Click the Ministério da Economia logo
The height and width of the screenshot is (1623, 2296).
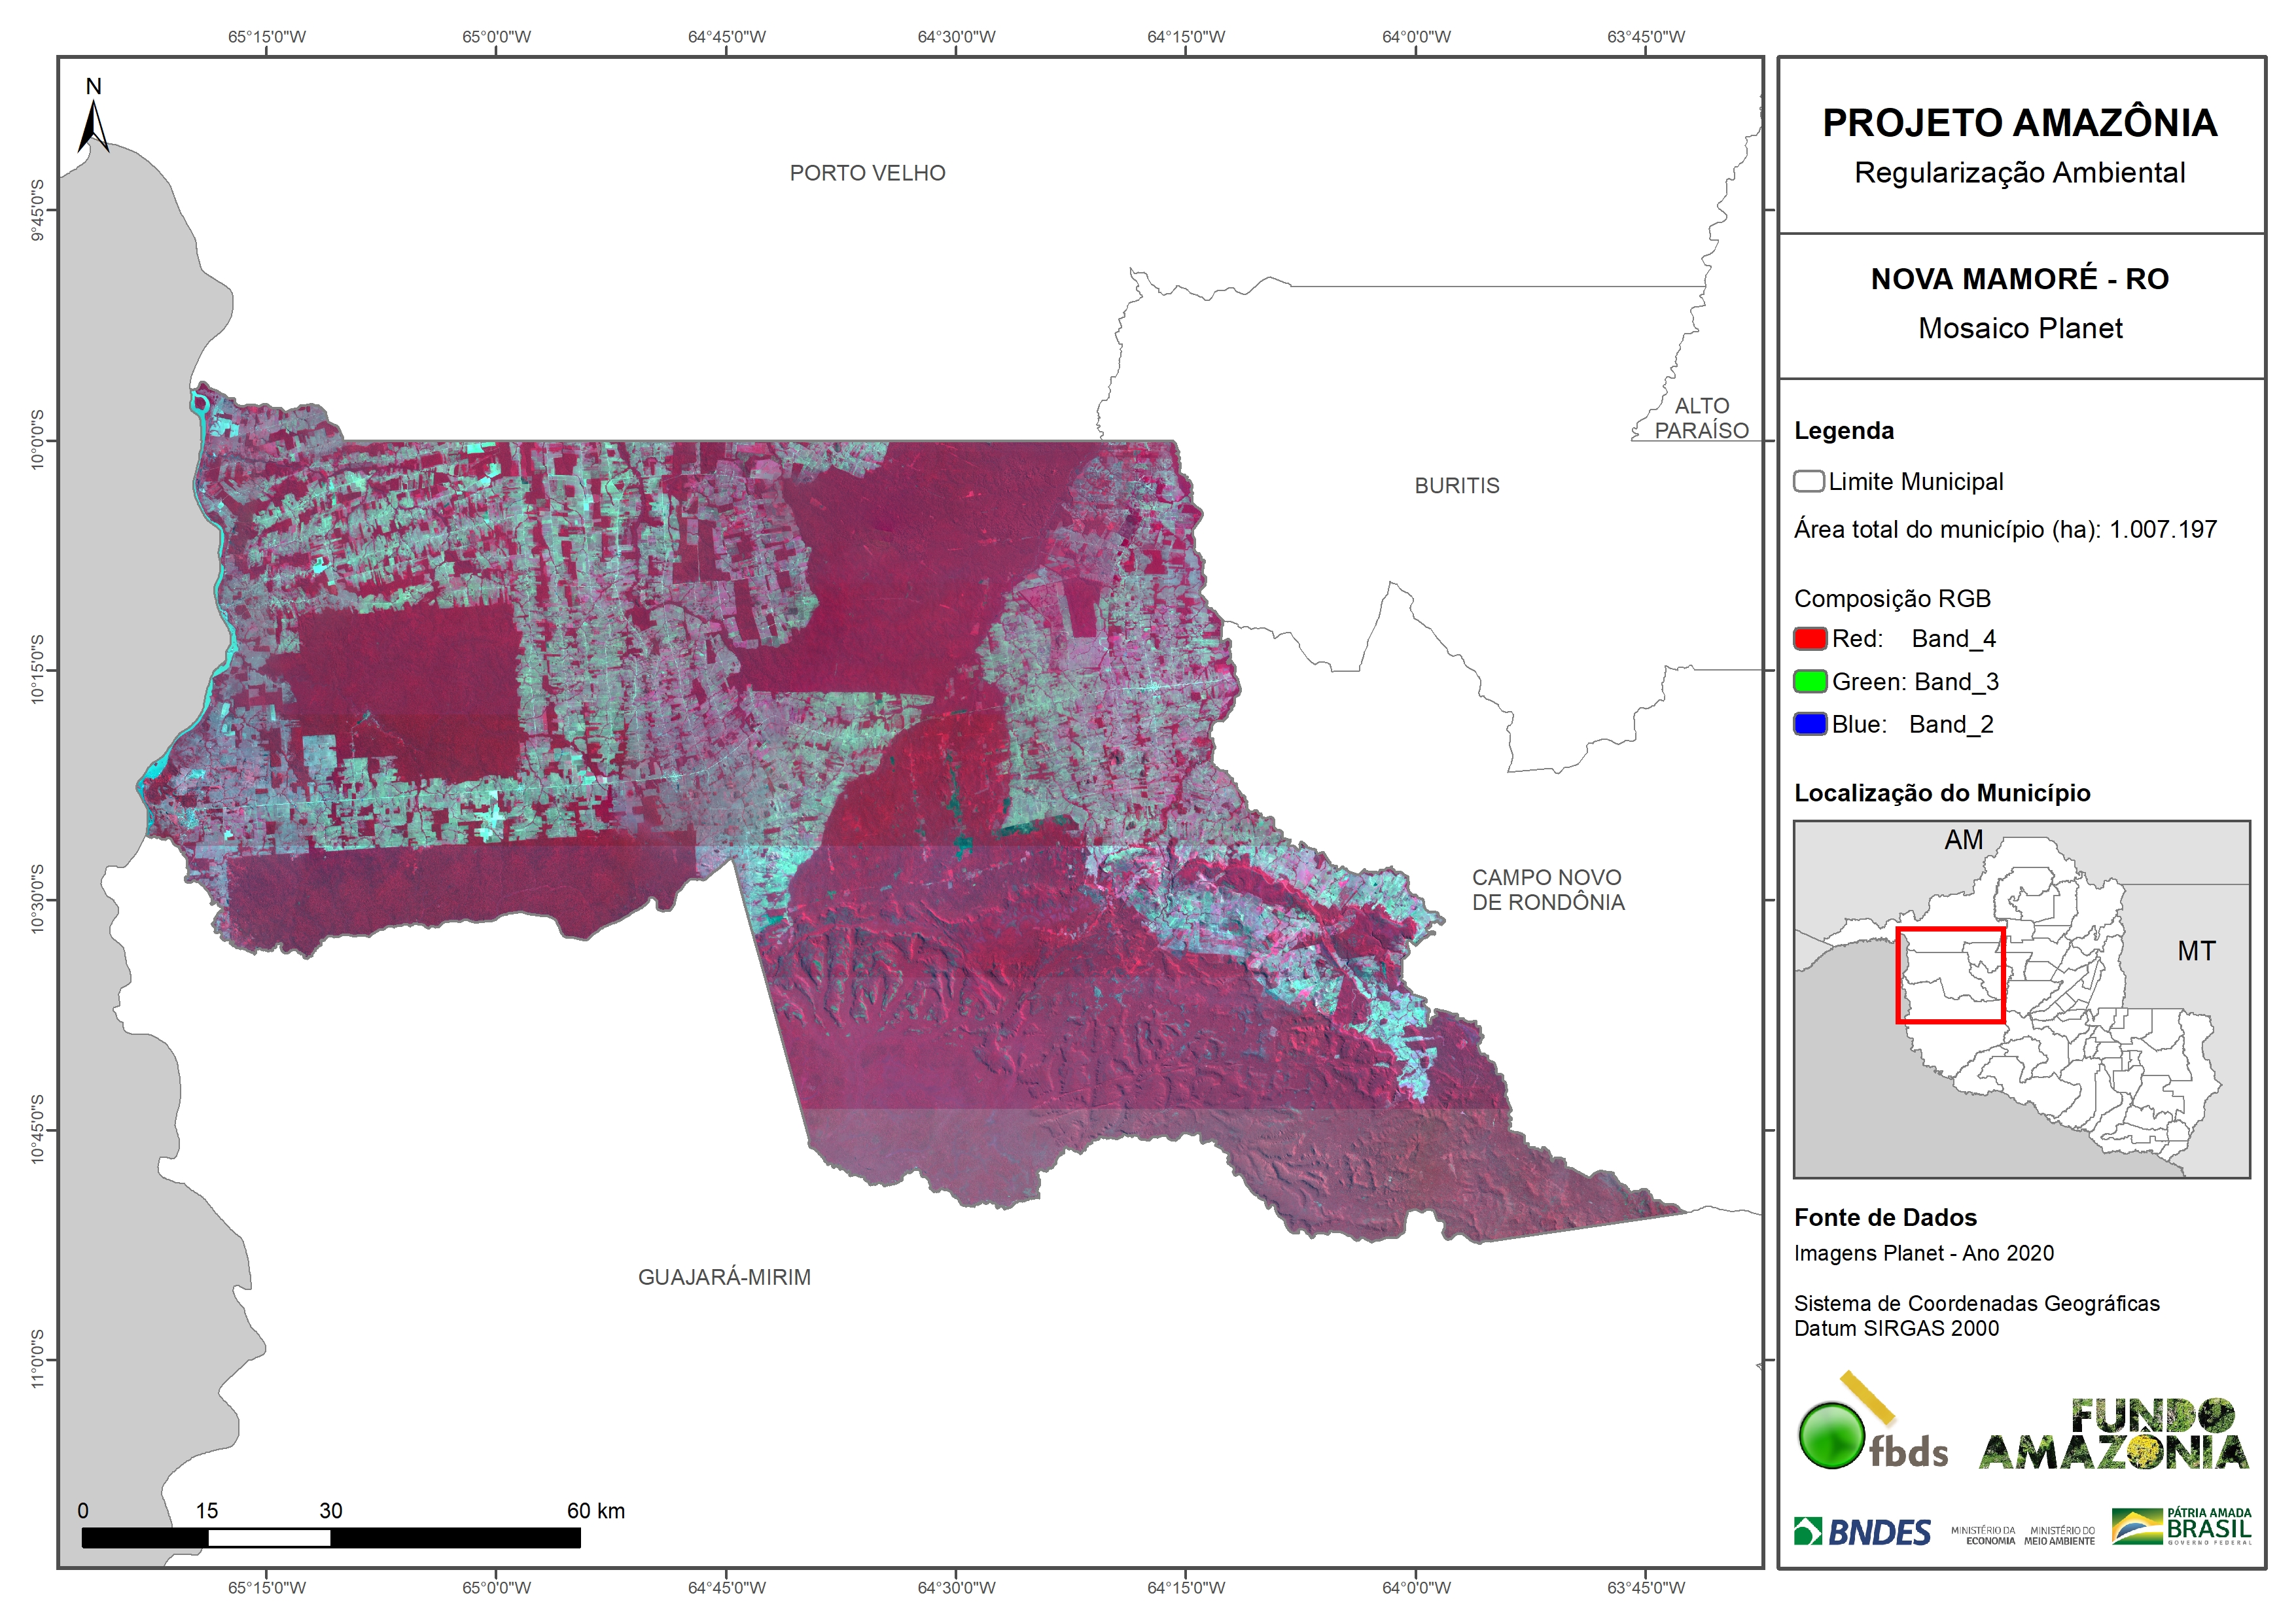1983,1535
